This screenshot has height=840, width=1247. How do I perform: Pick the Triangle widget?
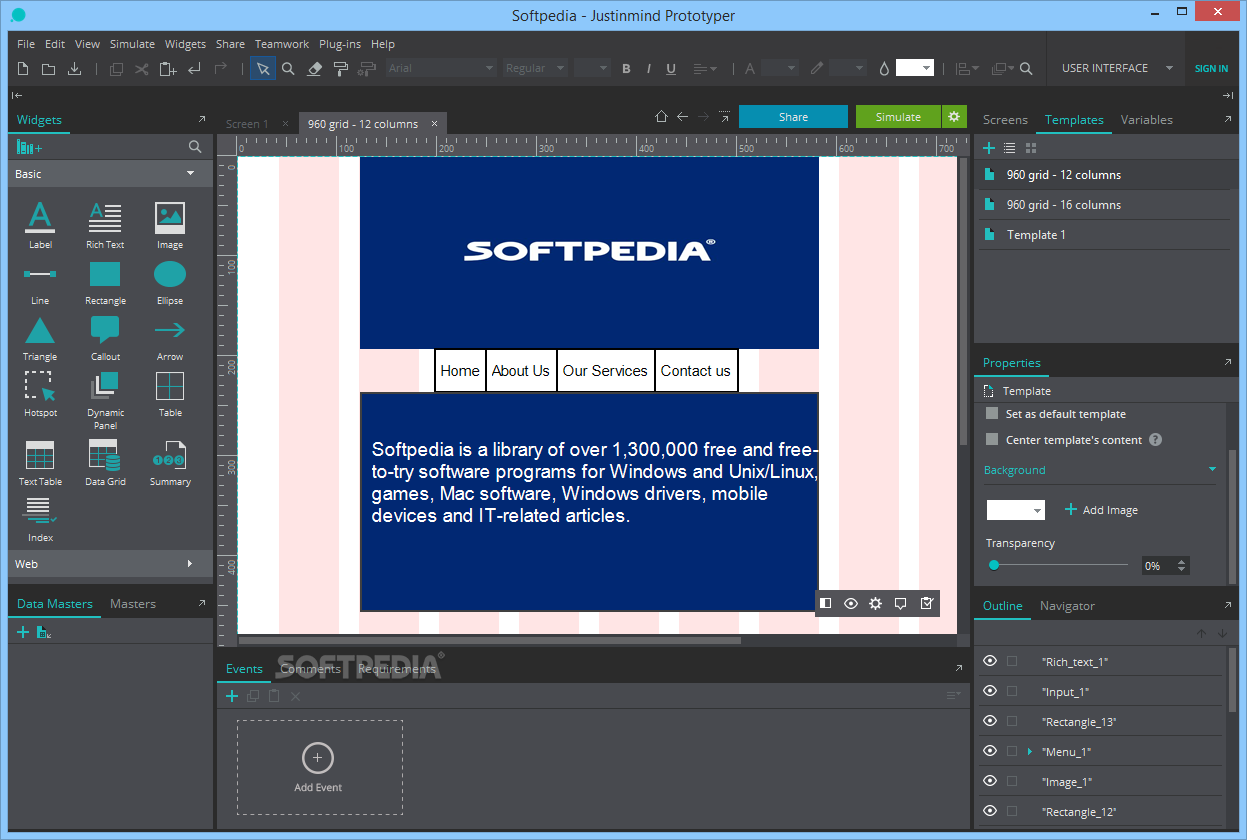click(x=40, y=339)
